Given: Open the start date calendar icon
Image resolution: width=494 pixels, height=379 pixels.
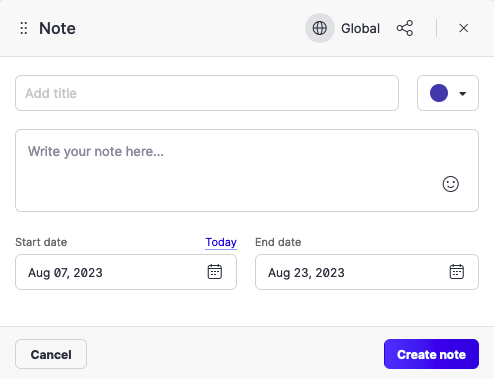Looking at the screenshot, I should tap(215, 272).
